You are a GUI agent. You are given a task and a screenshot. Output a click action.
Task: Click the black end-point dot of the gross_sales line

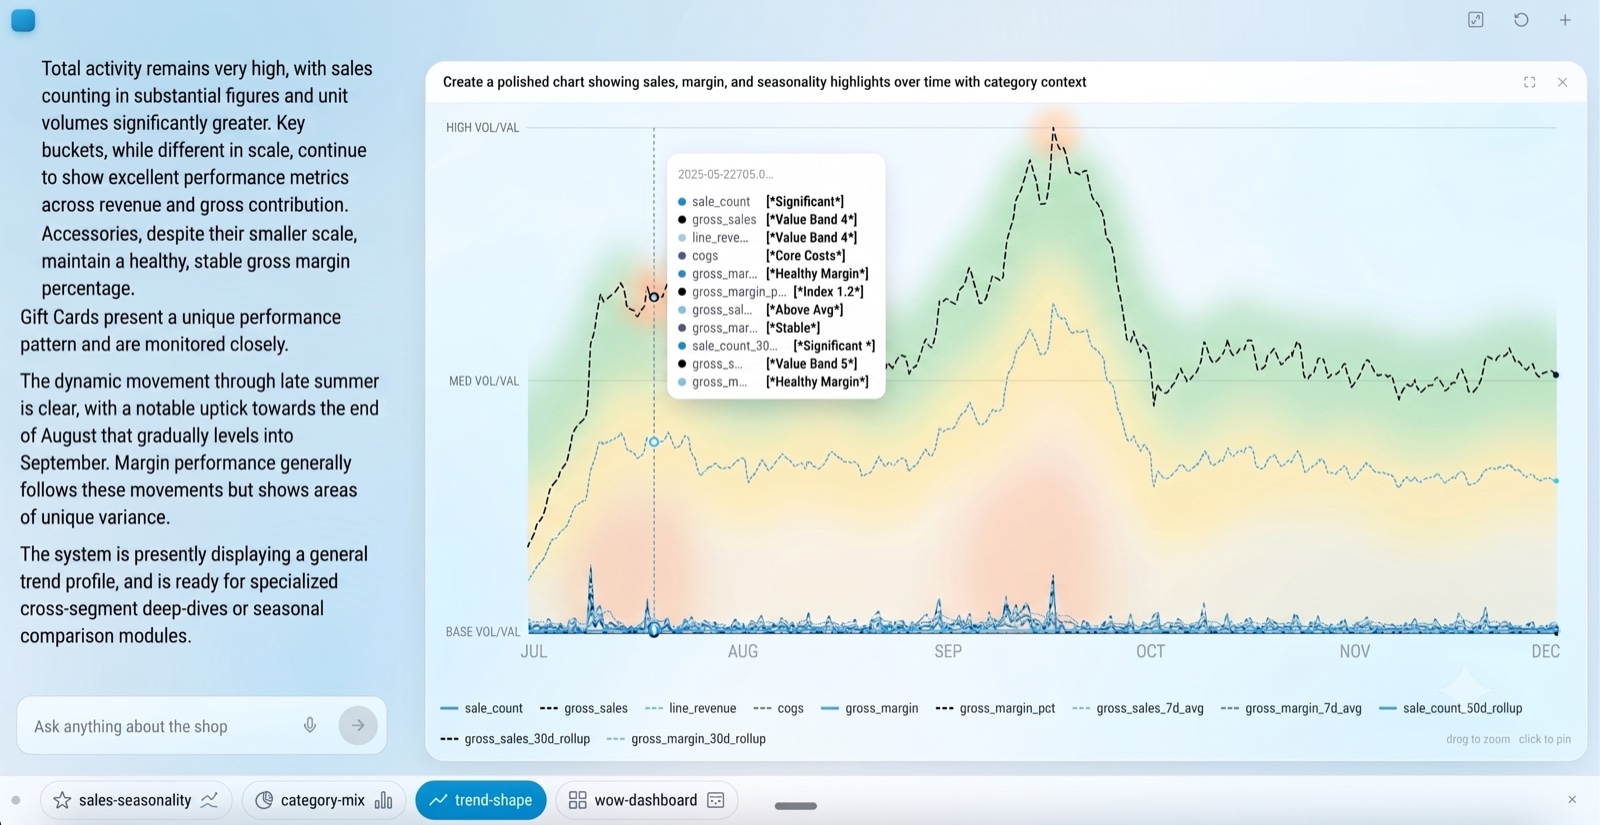1555,375
